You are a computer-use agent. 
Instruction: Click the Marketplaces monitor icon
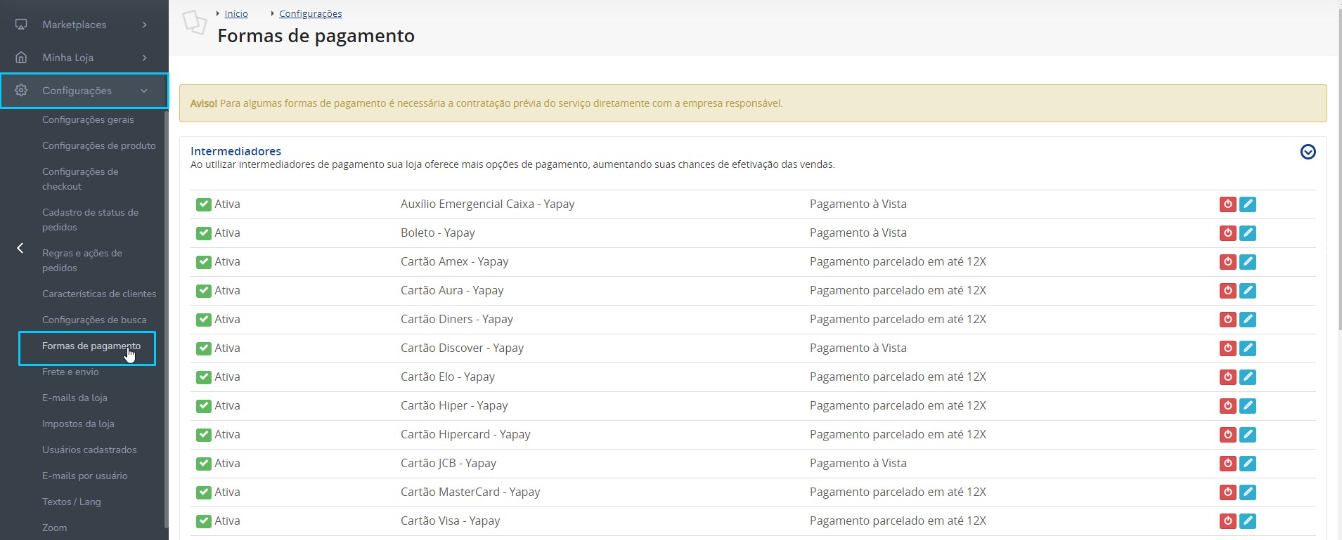21,24
